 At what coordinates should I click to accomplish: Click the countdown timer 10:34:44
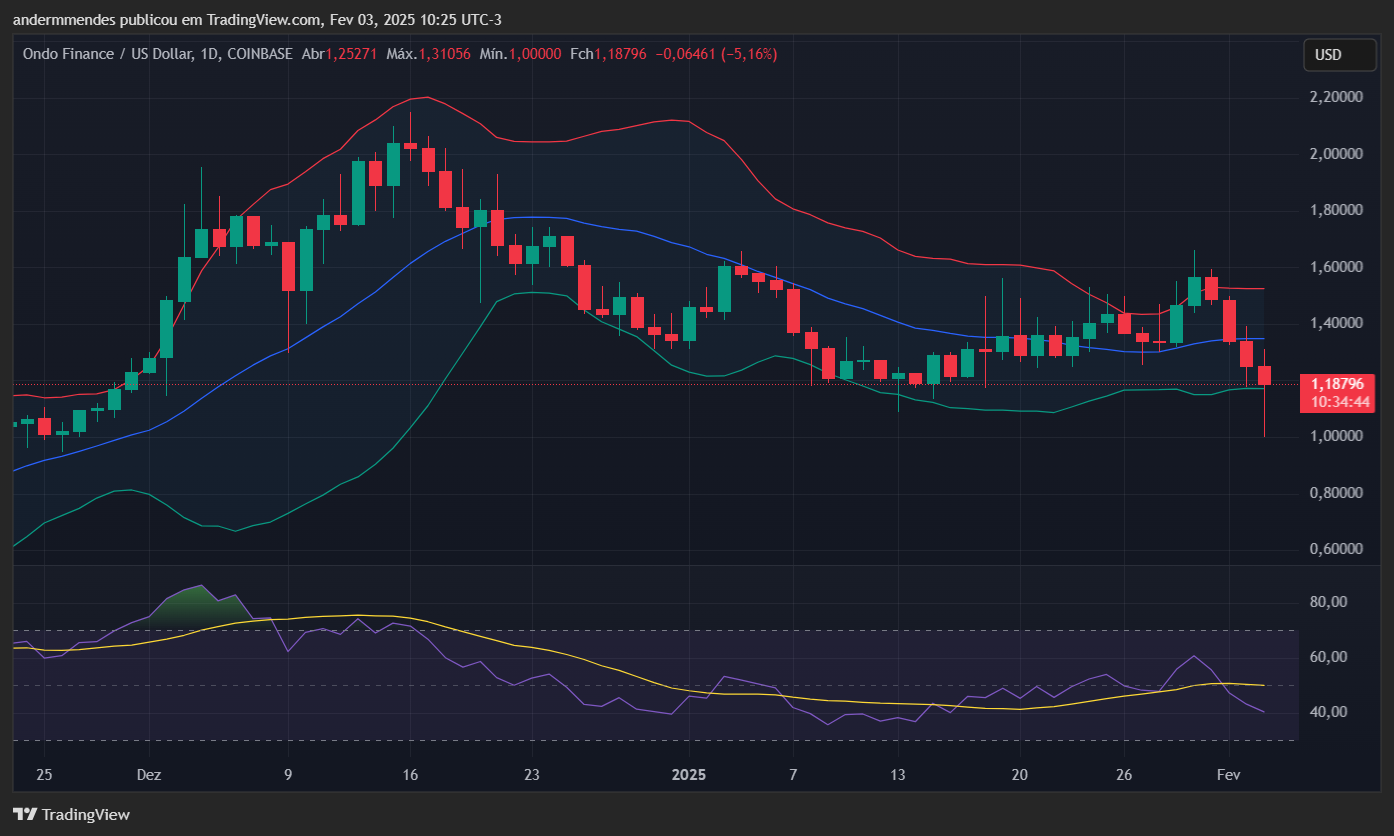click(1340, 402)
